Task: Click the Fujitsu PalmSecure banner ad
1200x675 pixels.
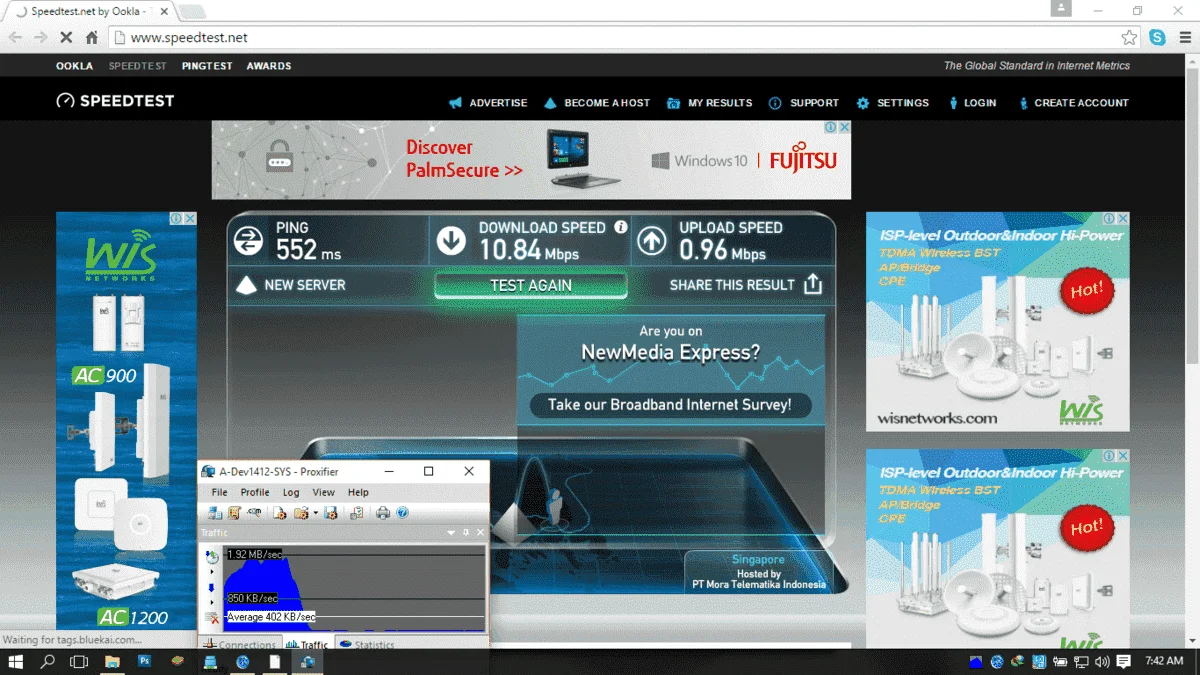Action: click(531, 160)
